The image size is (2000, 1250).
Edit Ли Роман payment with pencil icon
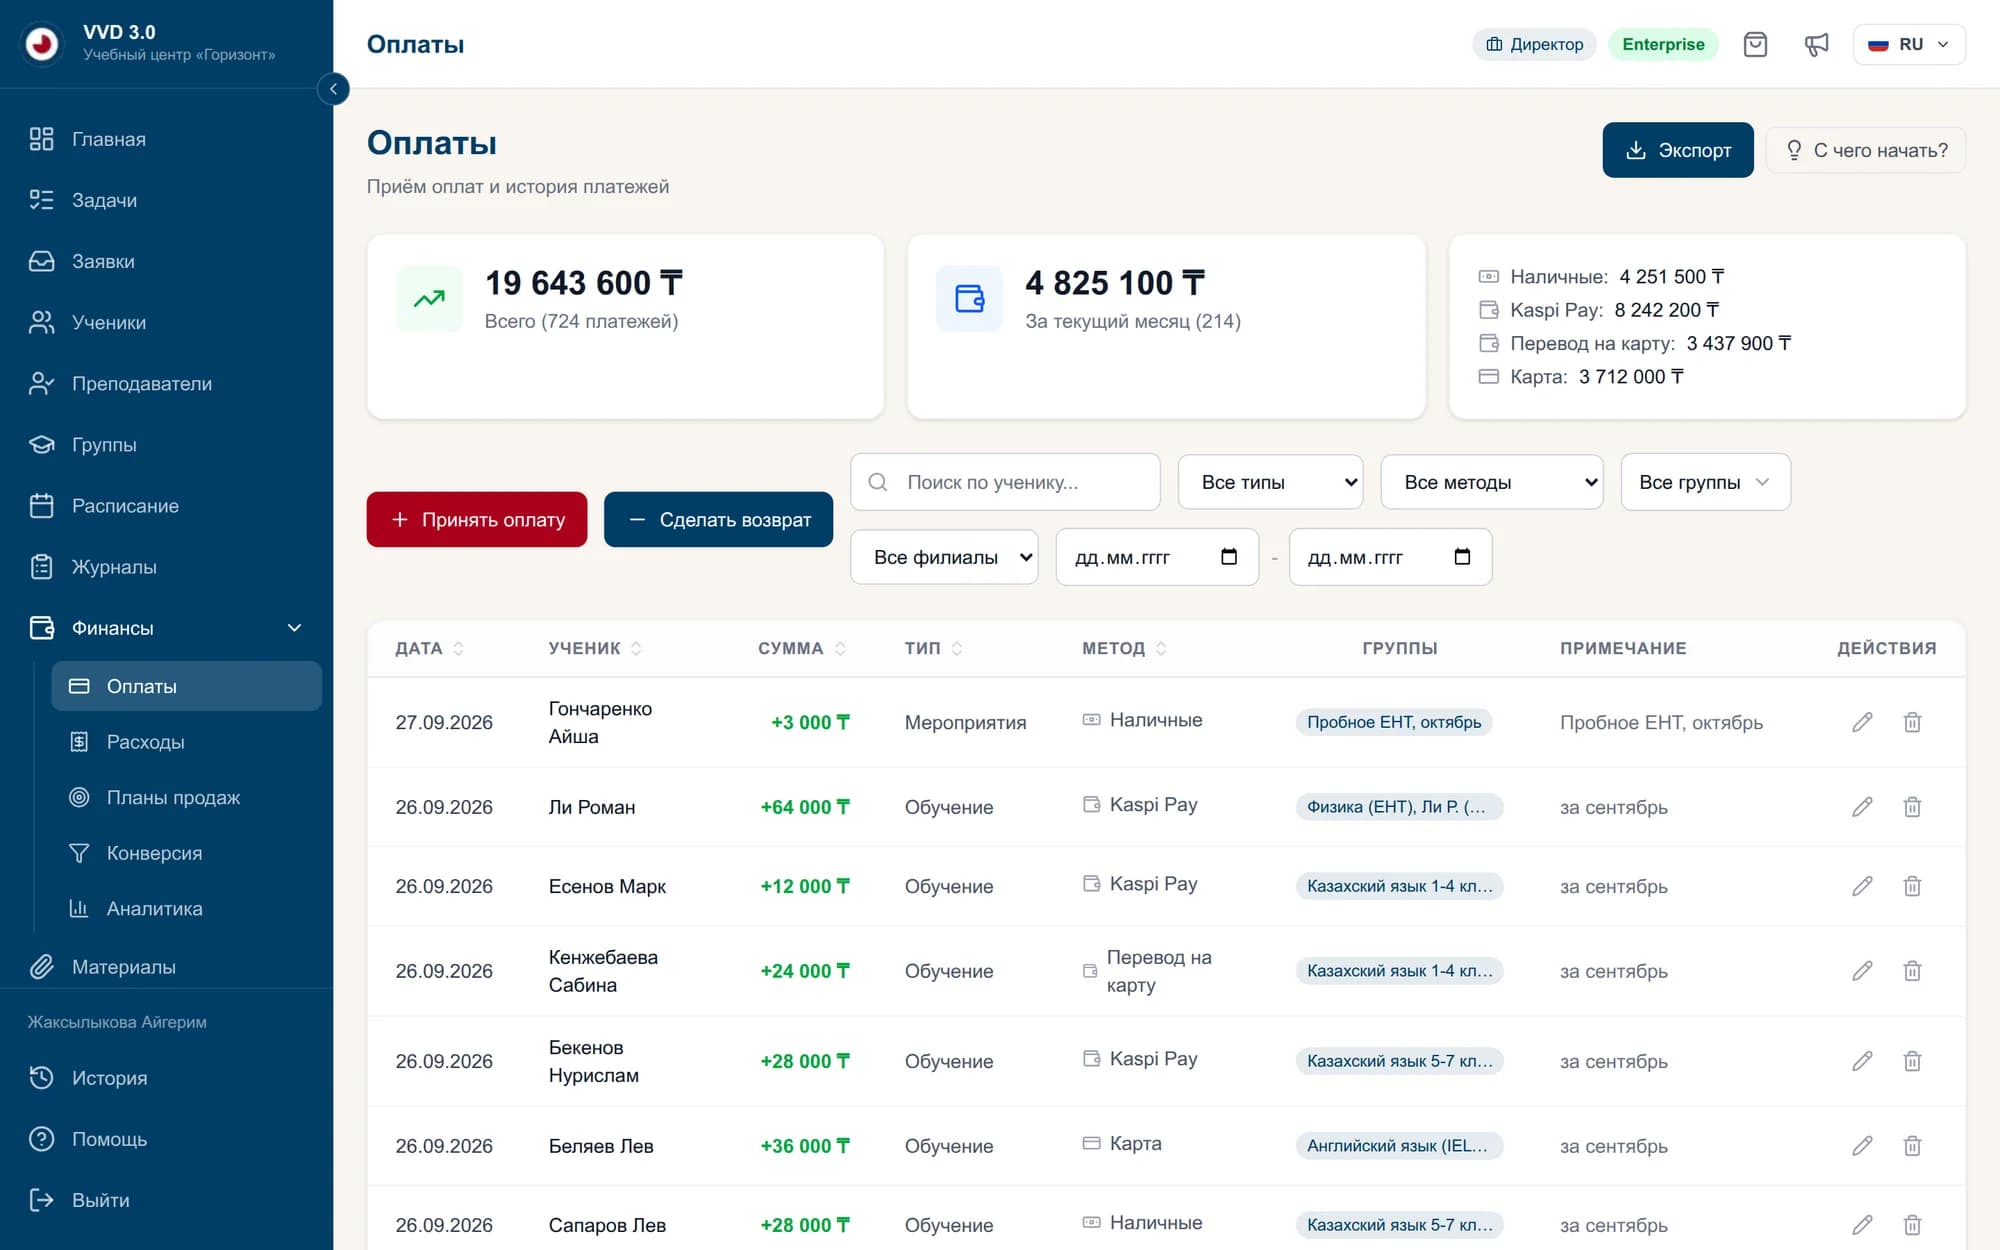point(1862,807)
